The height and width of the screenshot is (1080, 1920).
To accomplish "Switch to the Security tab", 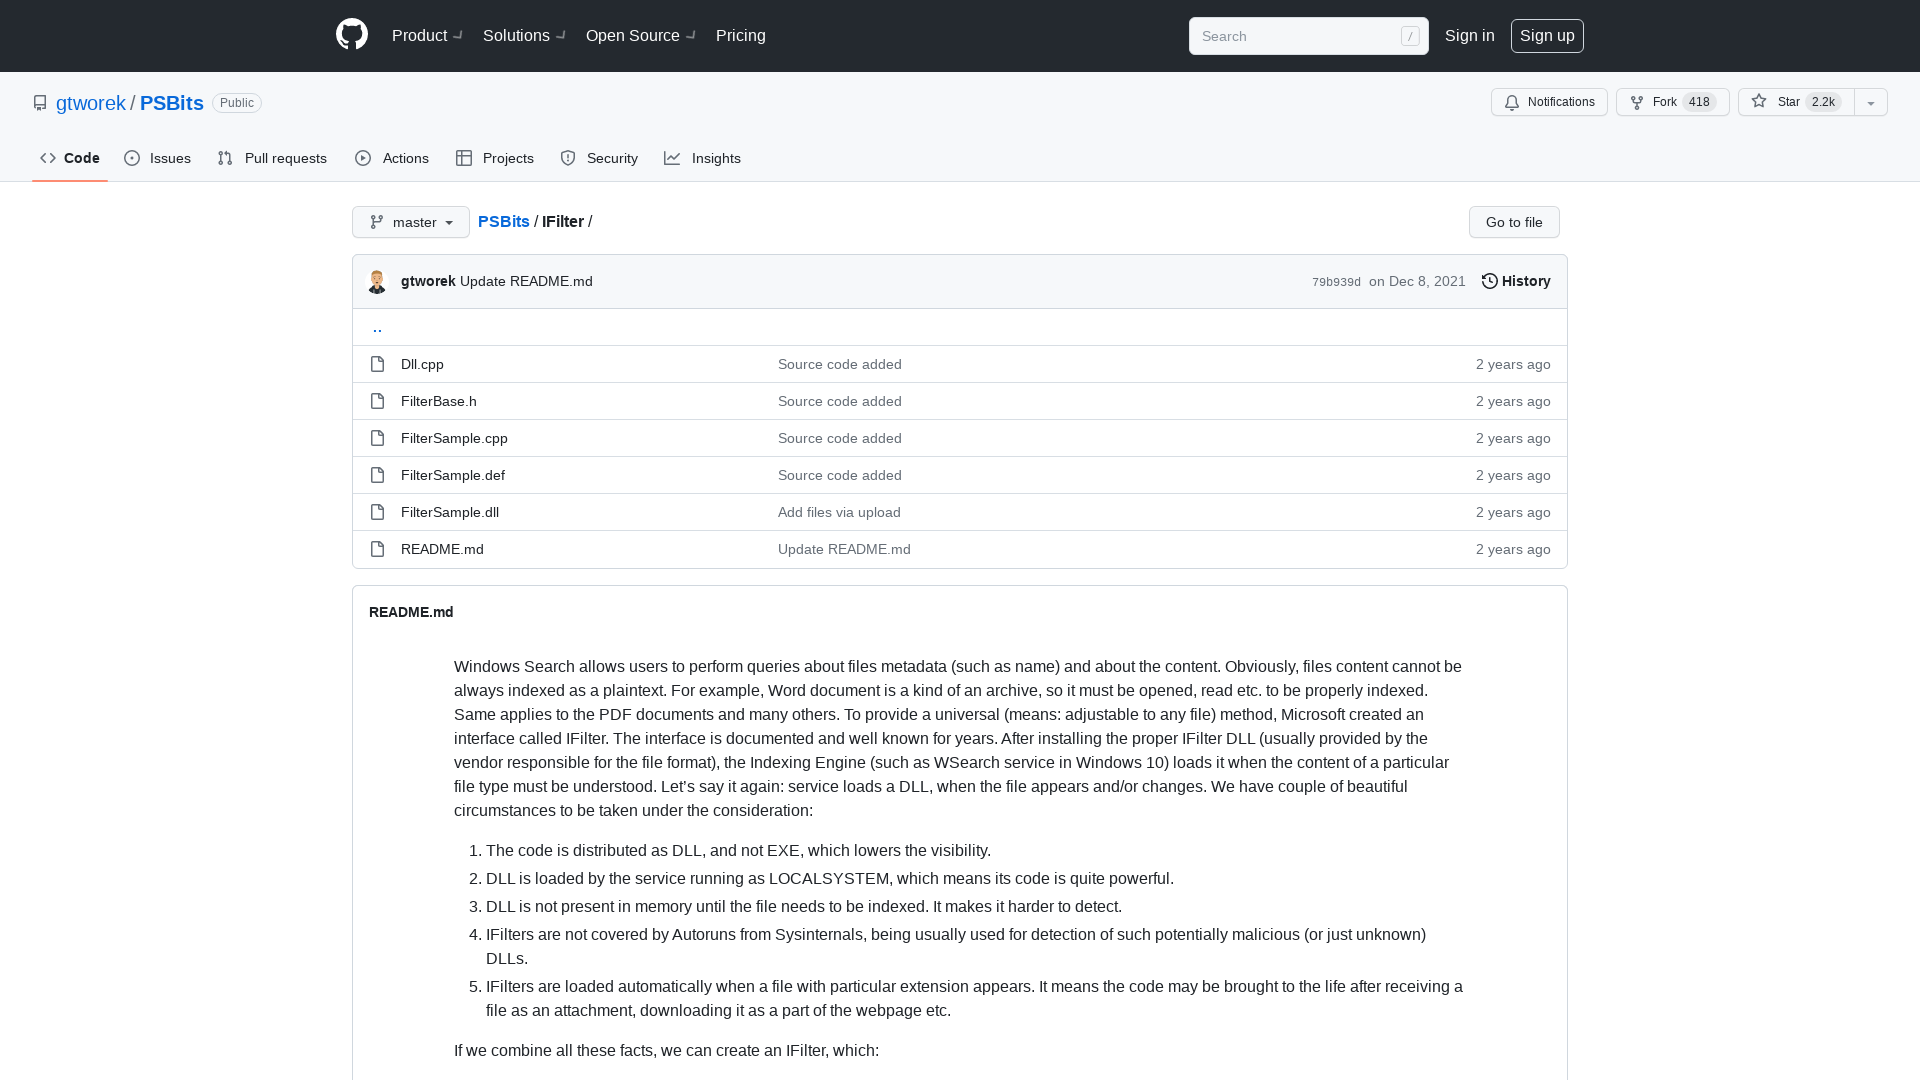I will (599, 158).
